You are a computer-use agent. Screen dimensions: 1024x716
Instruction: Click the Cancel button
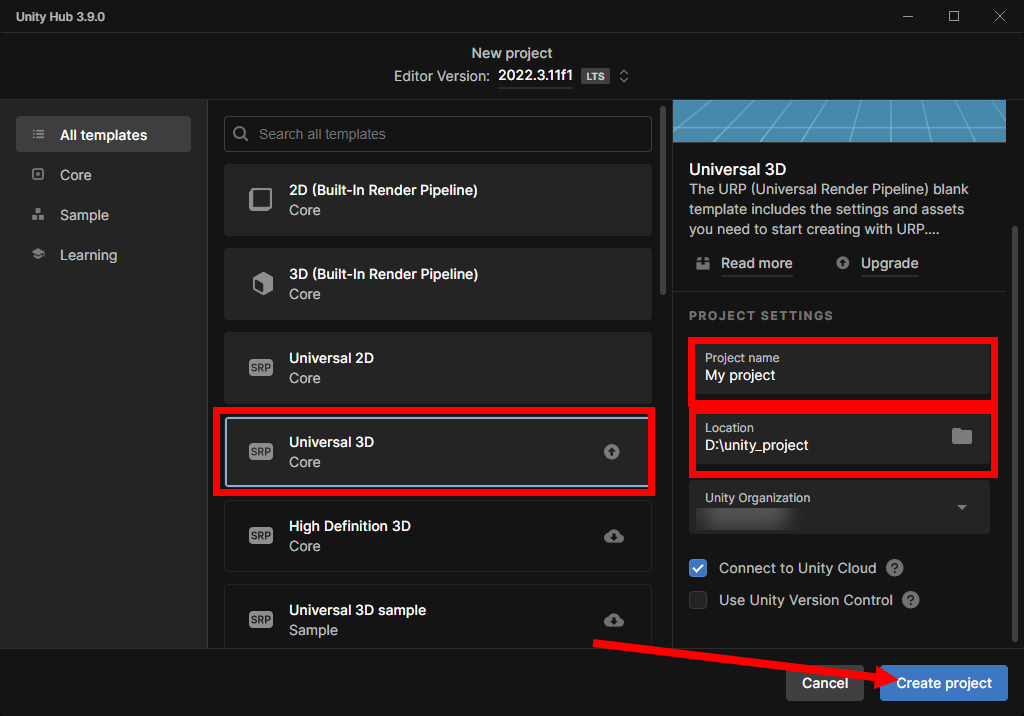[x=825, y=683]
